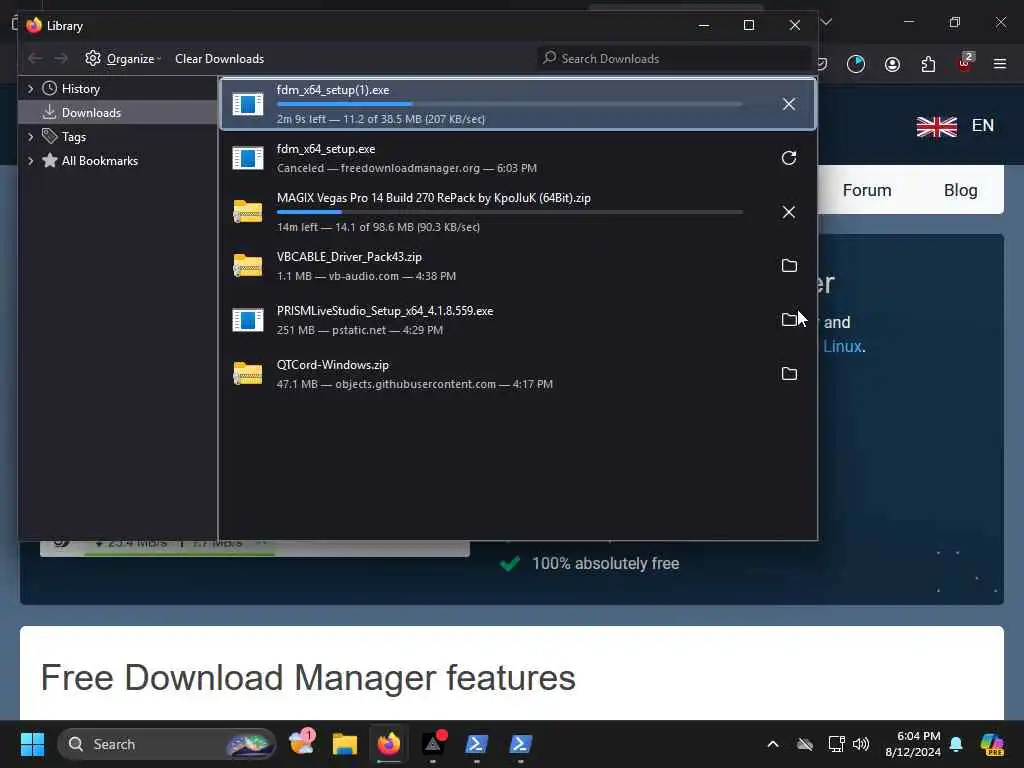
Task: Open the Blog tab on the website
Action: 961,190
